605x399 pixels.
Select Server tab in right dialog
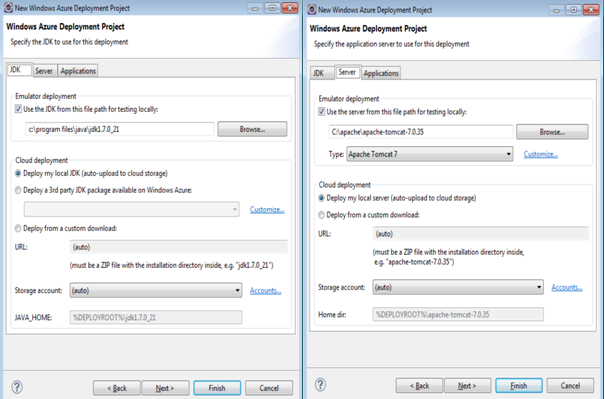point(348,72)
